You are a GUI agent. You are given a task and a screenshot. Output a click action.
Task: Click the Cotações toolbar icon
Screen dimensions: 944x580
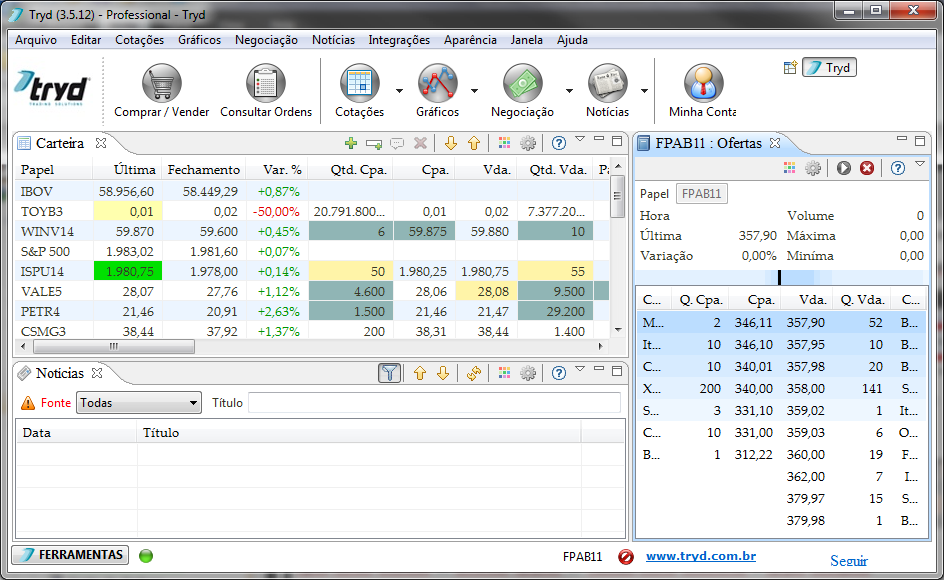(359, 83)
